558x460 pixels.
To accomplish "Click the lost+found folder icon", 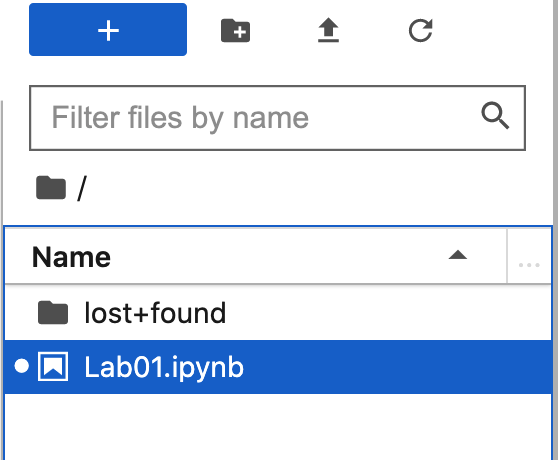I will tap(53, 313).
